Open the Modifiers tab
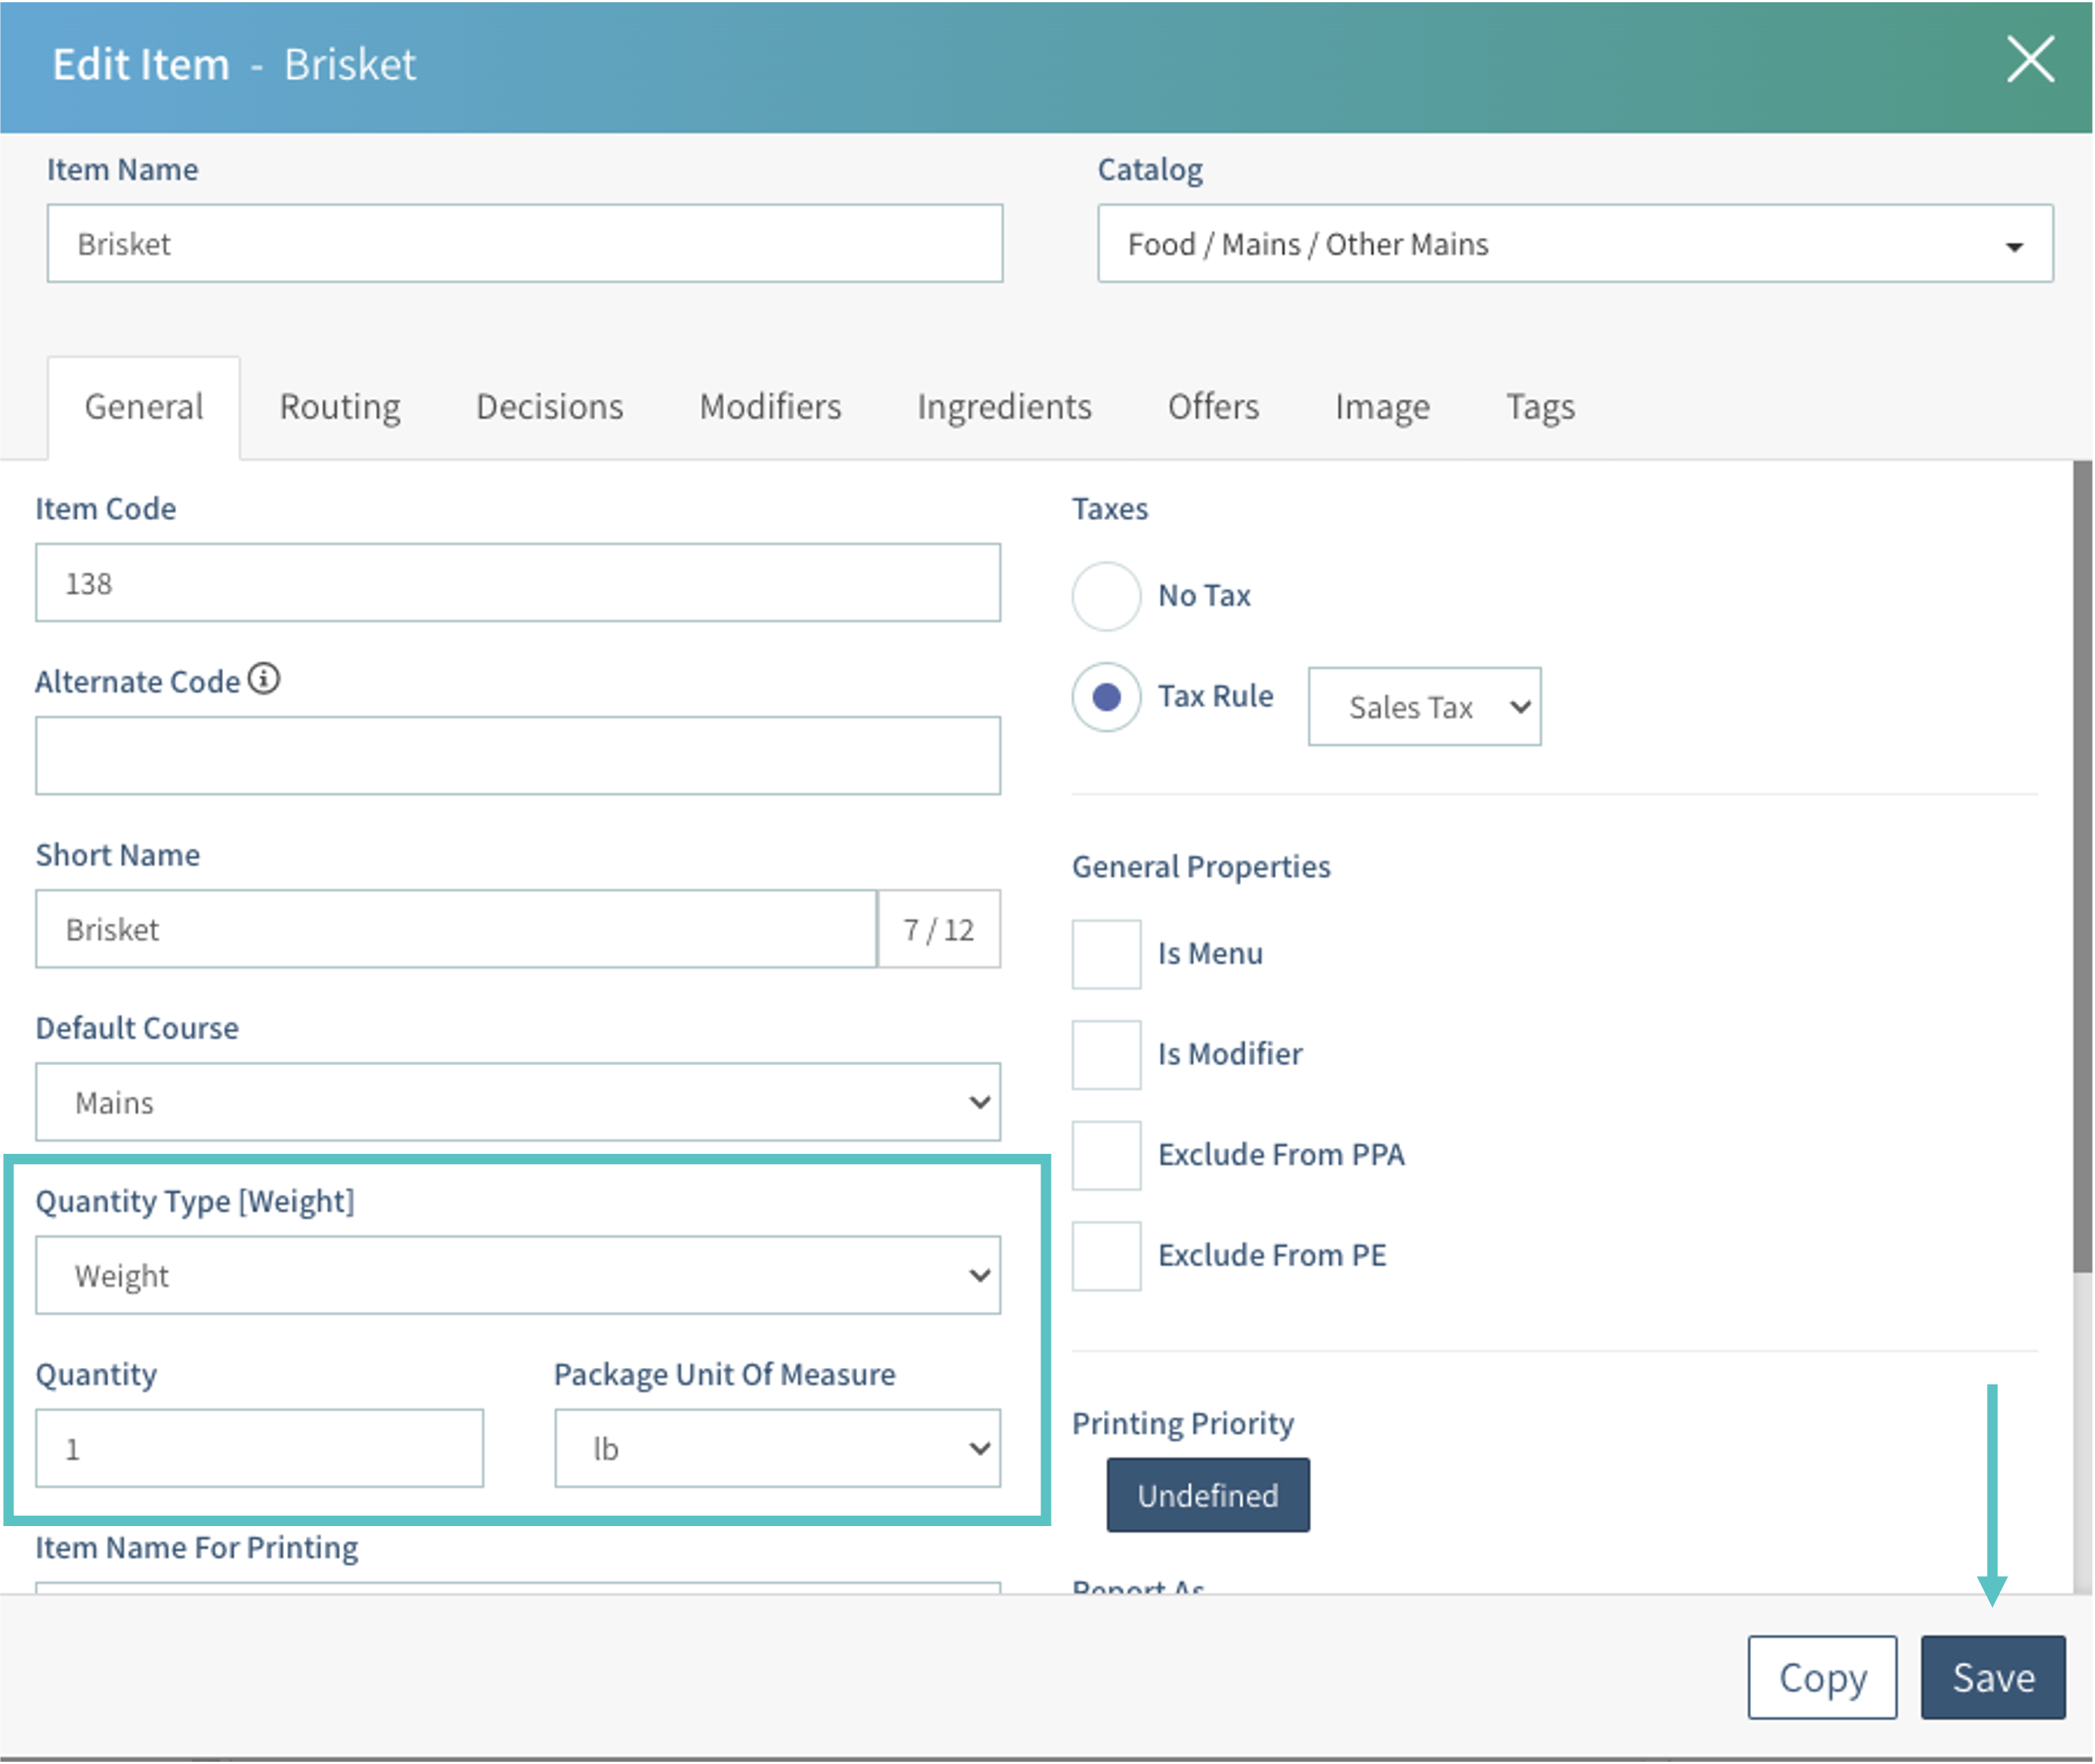This screenshot has width=2095, height=1764. [x=770, y=407]
